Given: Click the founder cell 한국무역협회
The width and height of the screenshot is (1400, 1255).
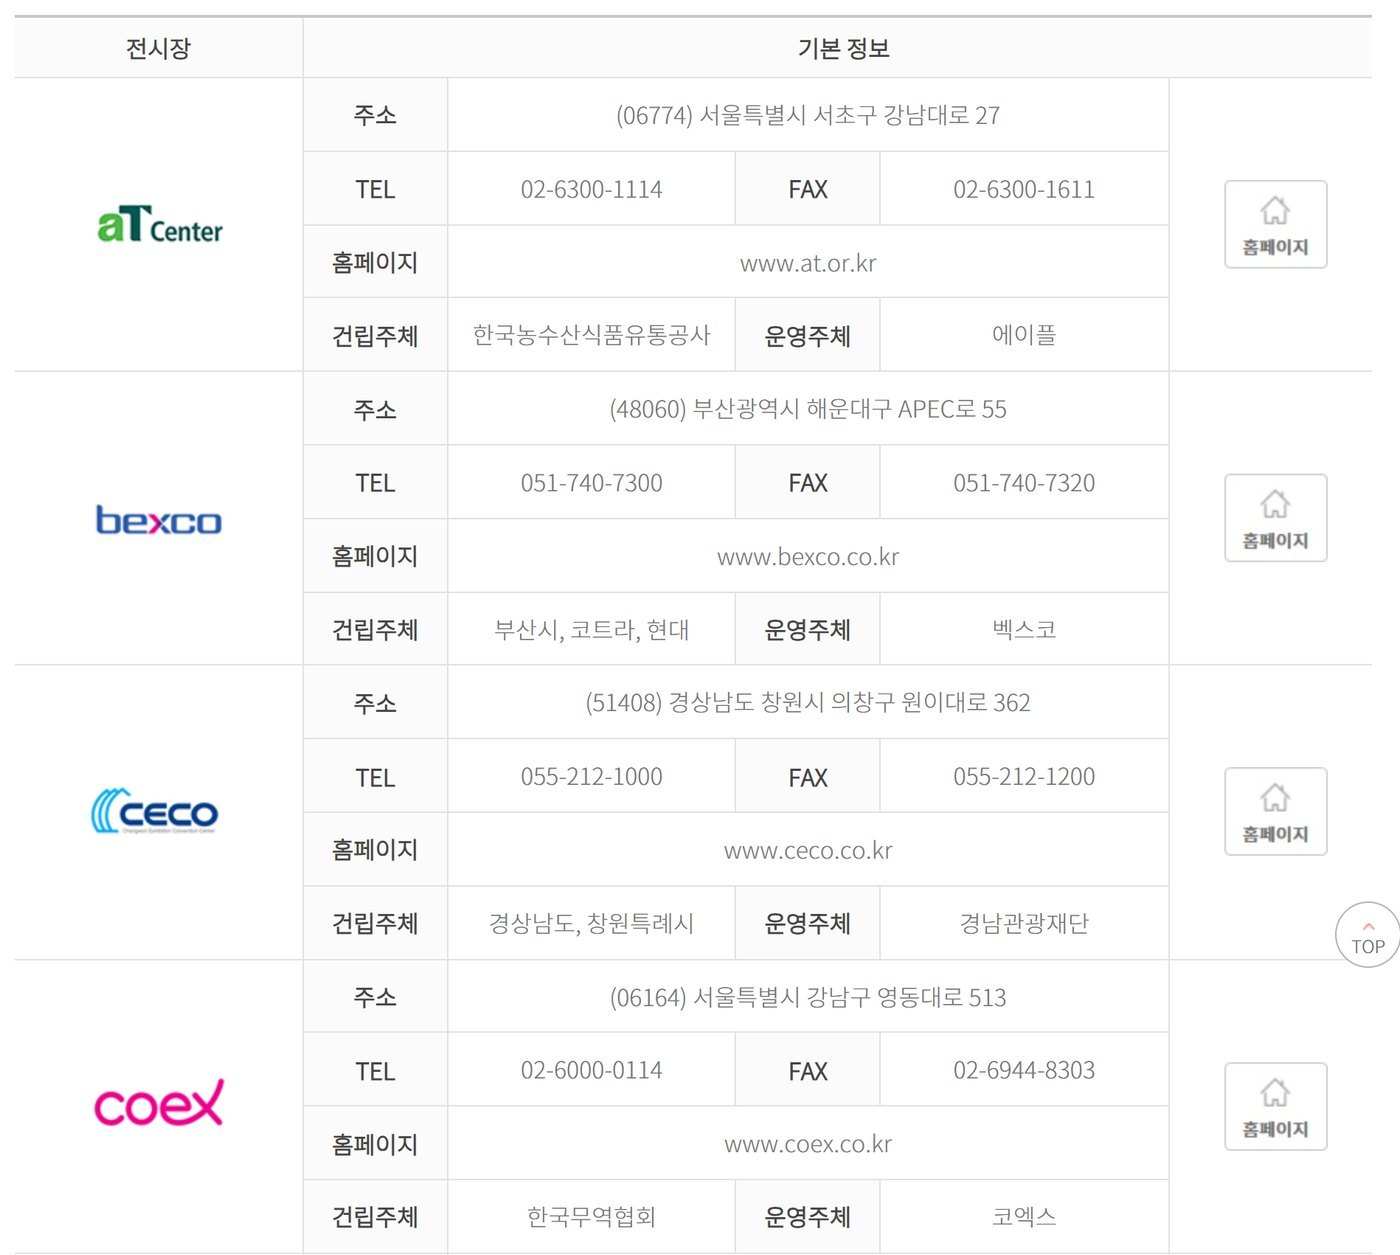Looking at the screenshot, I should [591, 1217].
